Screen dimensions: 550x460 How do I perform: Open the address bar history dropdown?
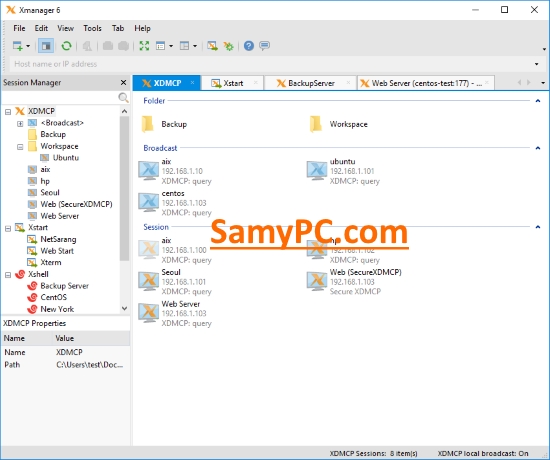[537, 64]
